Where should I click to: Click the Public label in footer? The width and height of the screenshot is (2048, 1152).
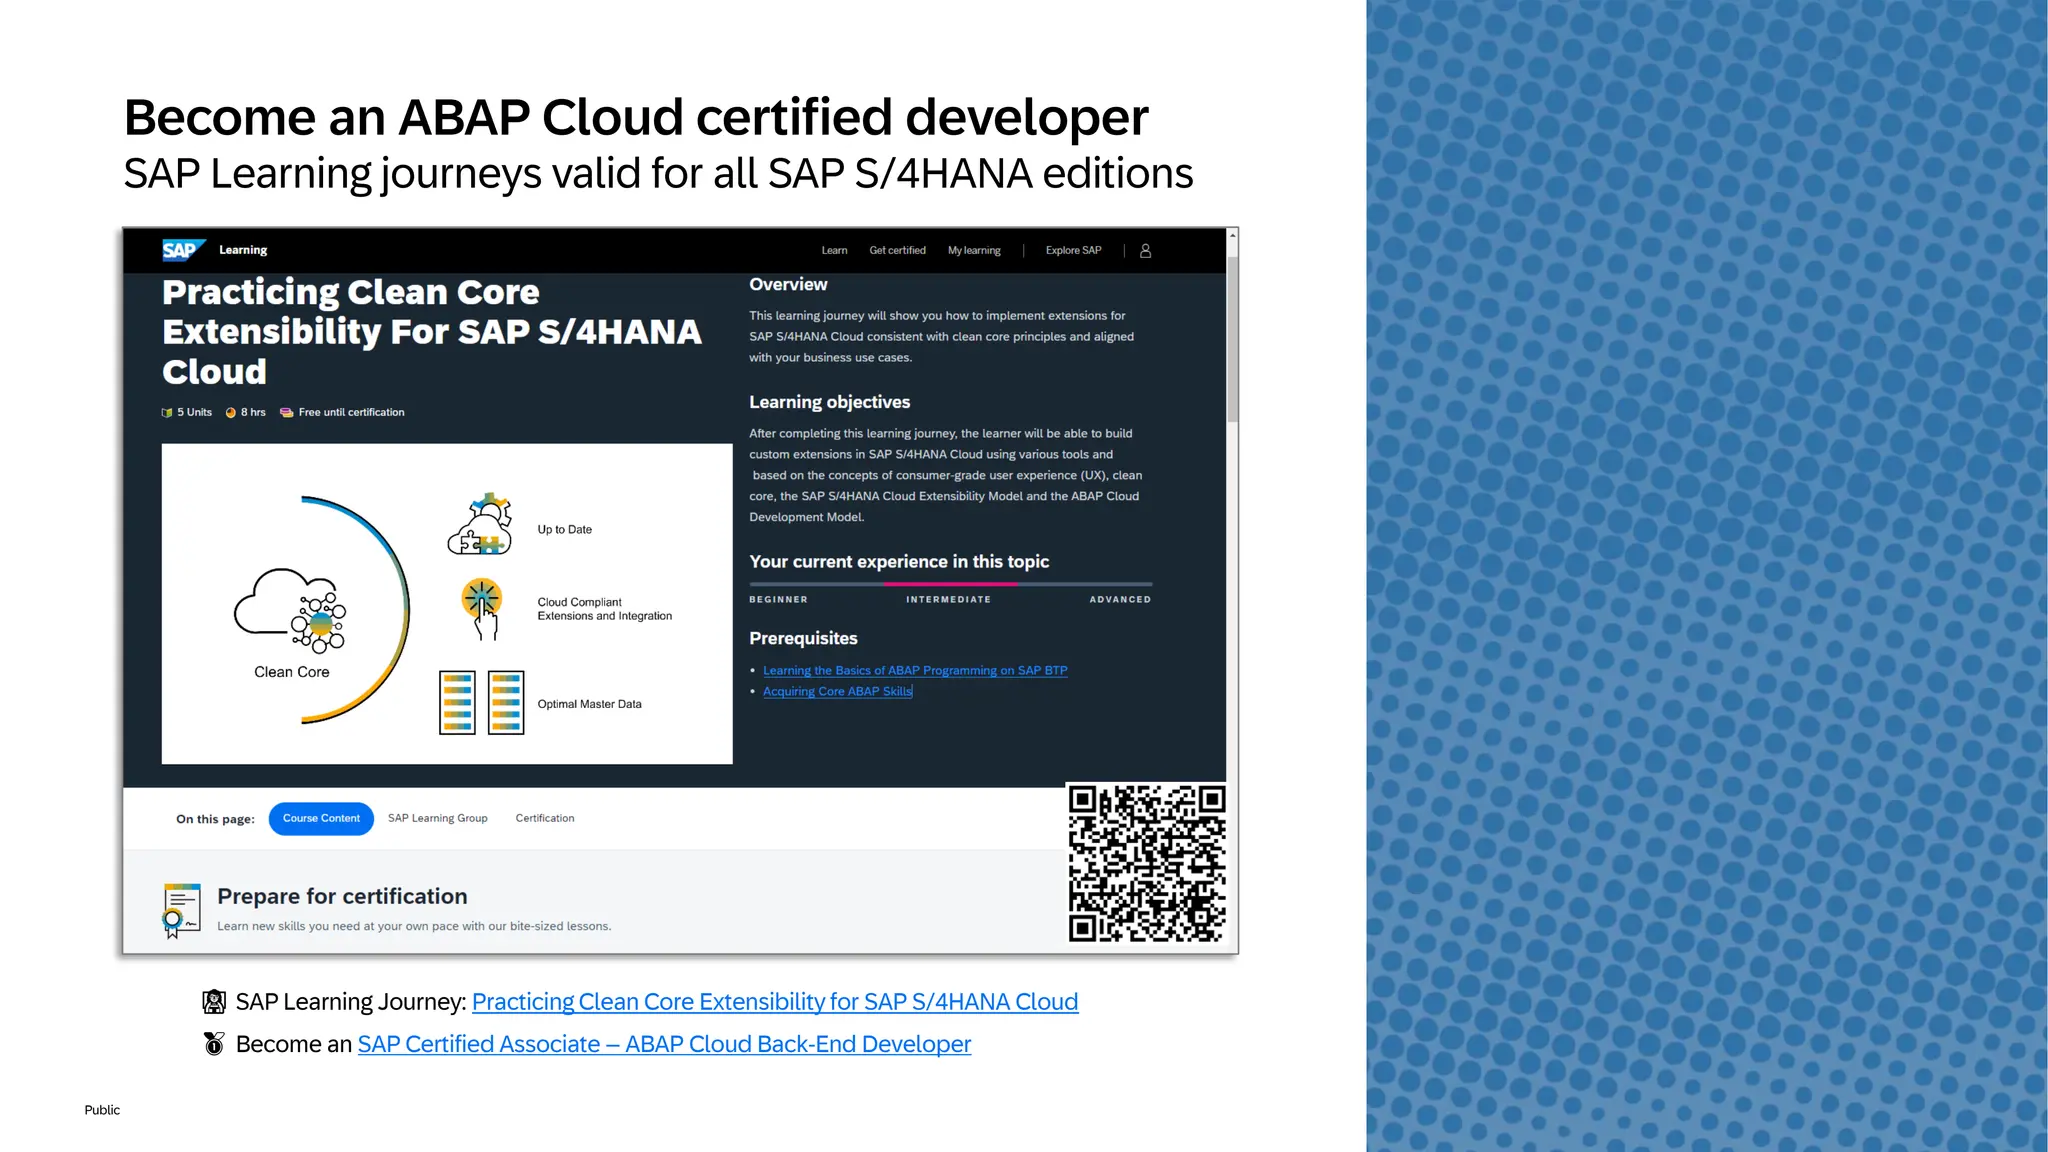click(x=102, y=1110)
